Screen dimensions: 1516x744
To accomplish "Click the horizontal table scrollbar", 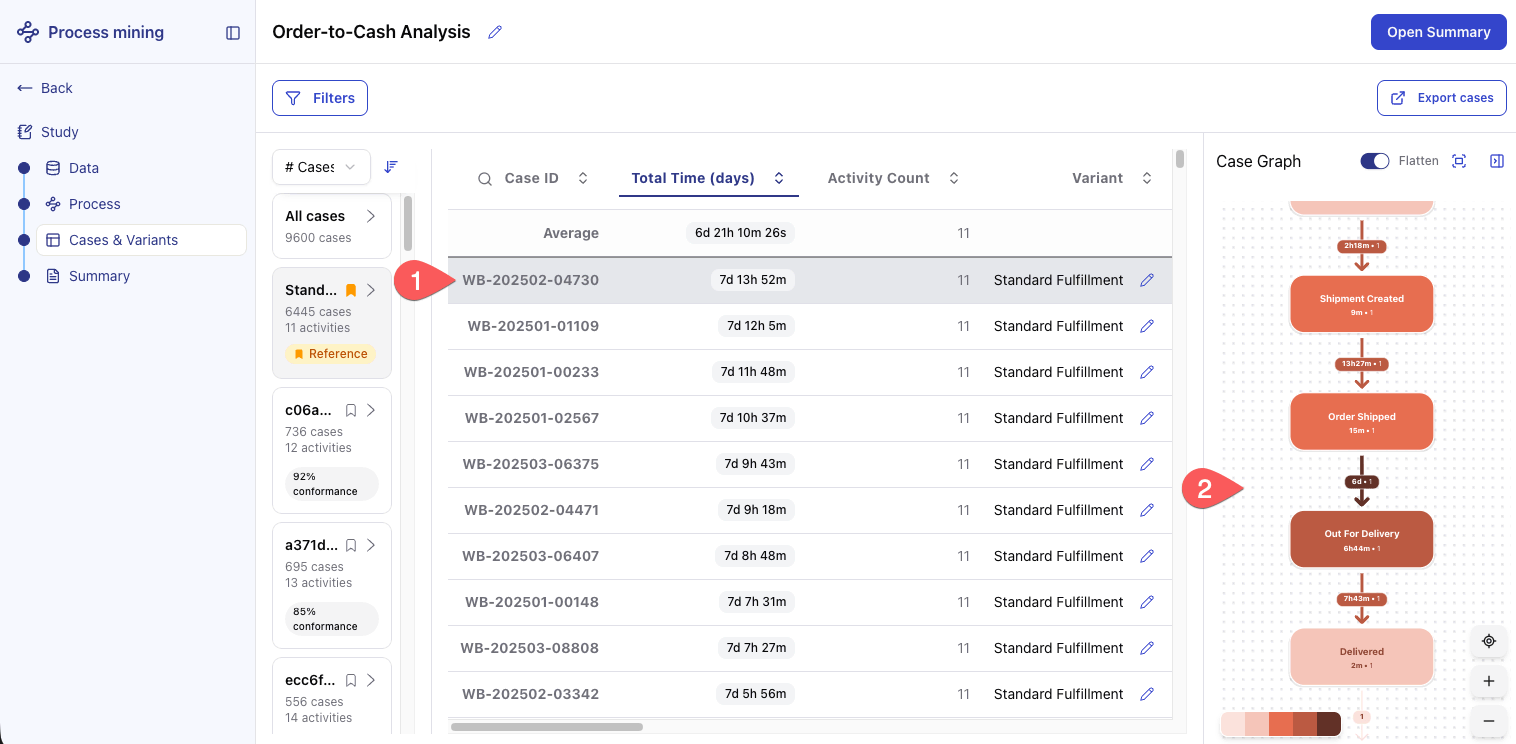I will tap(547, 727).
